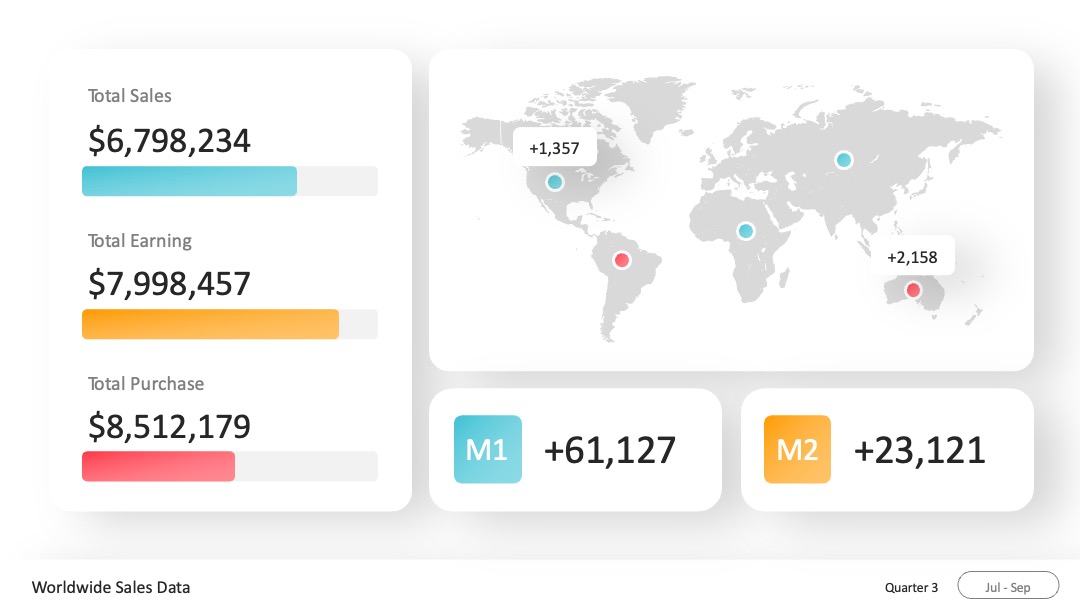Click the Quarter 3 label

(x=911, y=587)
